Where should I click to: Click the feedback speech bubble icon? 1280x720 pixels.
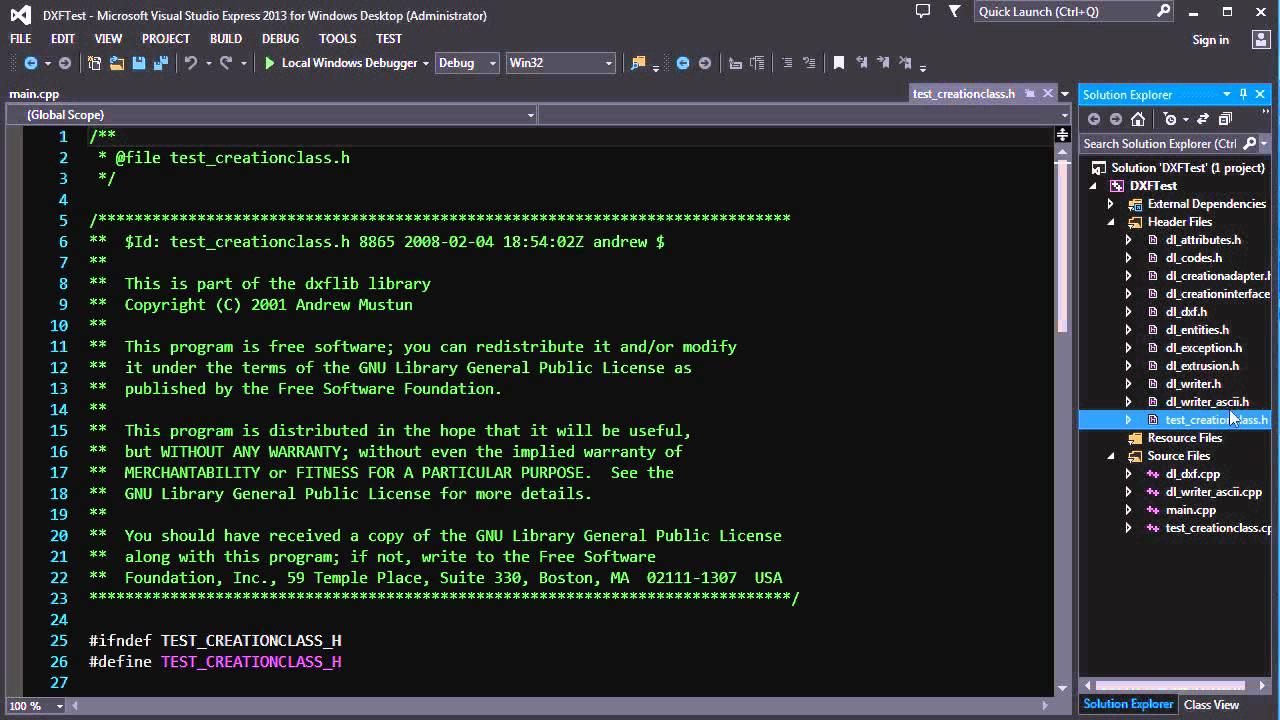coord(923,12)
